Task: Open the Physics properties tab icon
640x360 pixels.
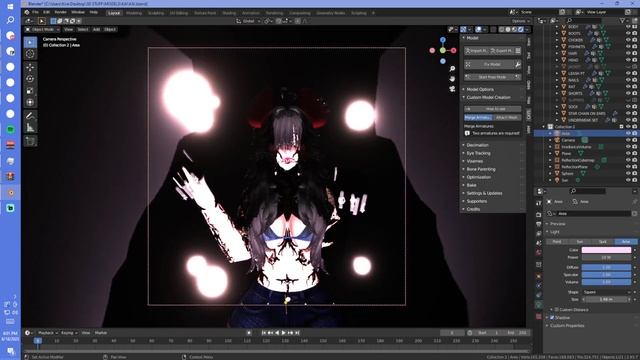Action: click(x=539, y=286)
